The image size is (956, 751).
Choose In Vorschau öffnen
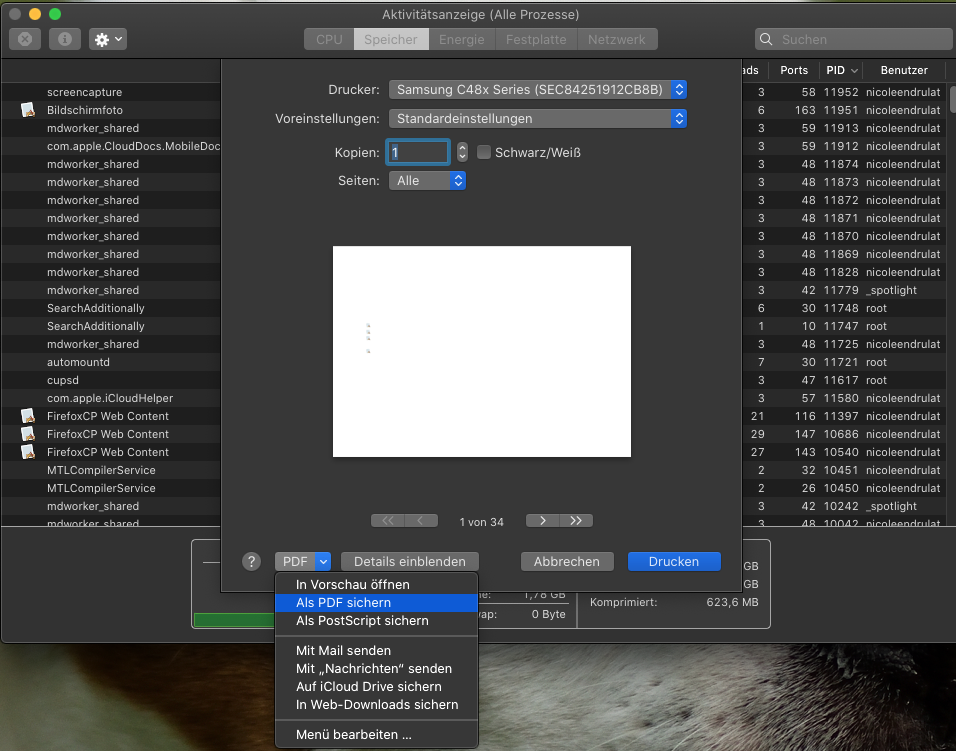coord(352,585)
